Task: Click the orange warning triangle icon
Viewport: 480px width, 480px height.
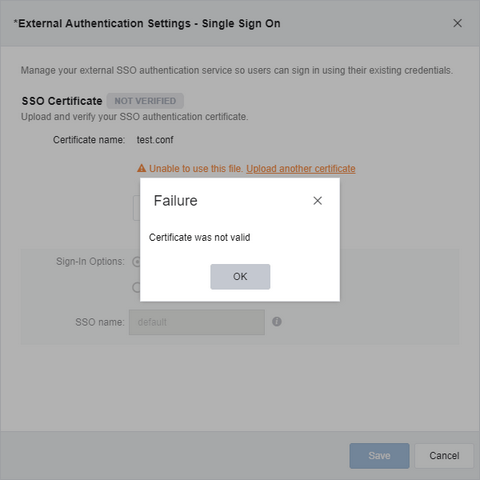Action: (142, 168)
